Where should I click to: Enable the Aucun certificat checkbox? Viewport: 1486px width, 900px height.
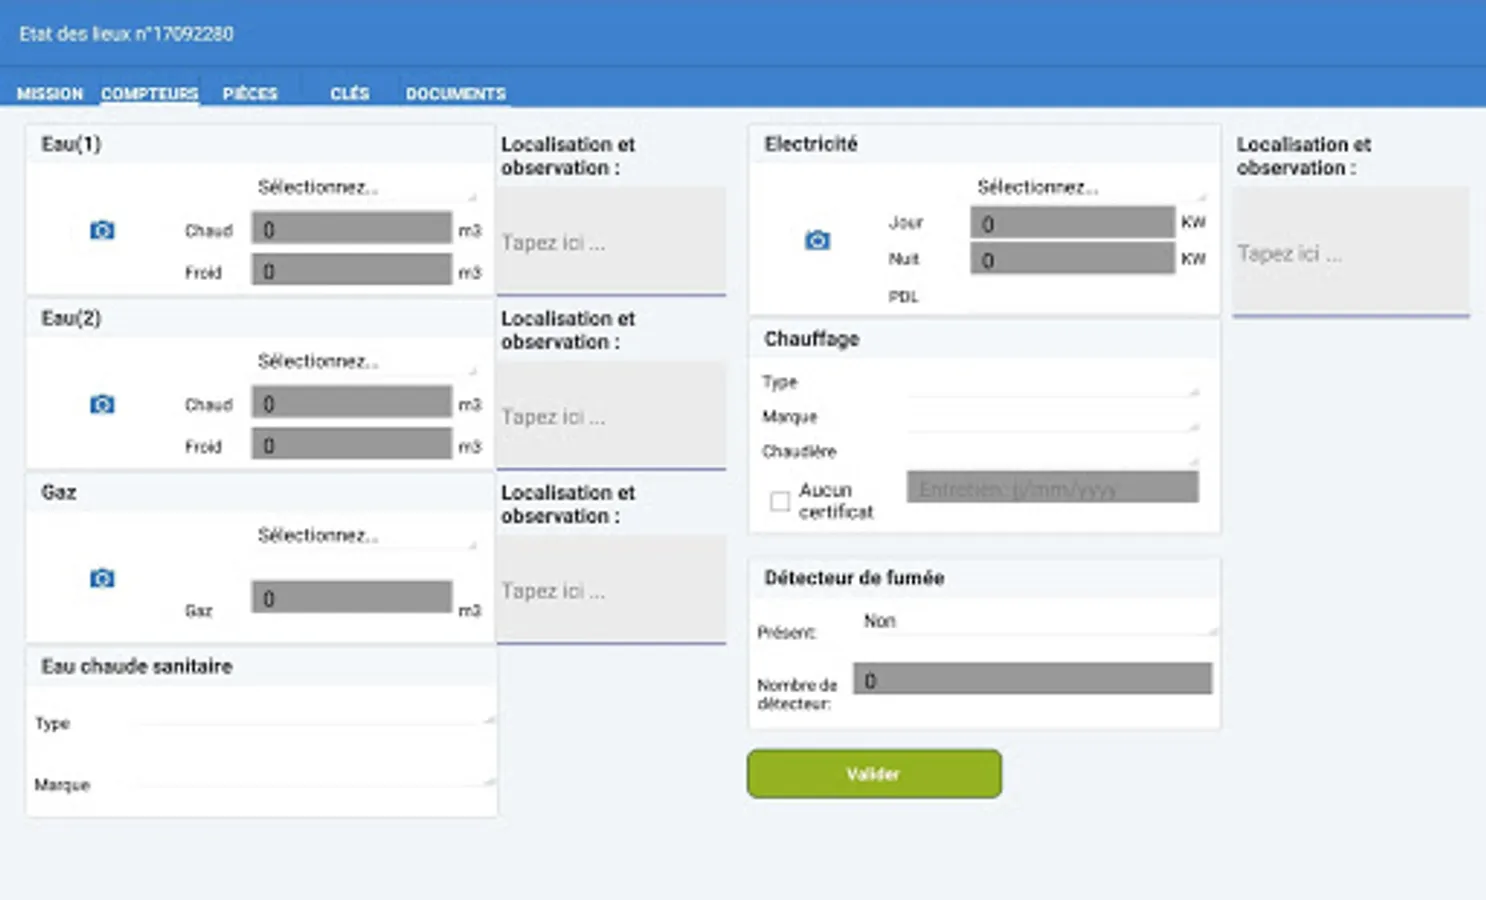click(x=779, y=500)
